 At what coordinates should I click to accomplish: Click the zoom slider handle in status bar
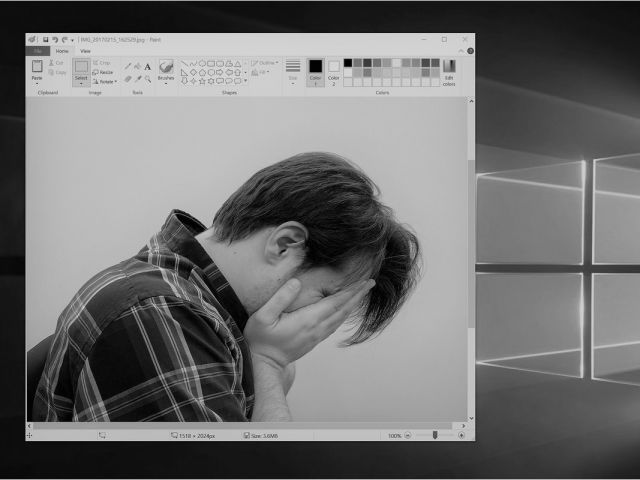click(x=434, y=436)
